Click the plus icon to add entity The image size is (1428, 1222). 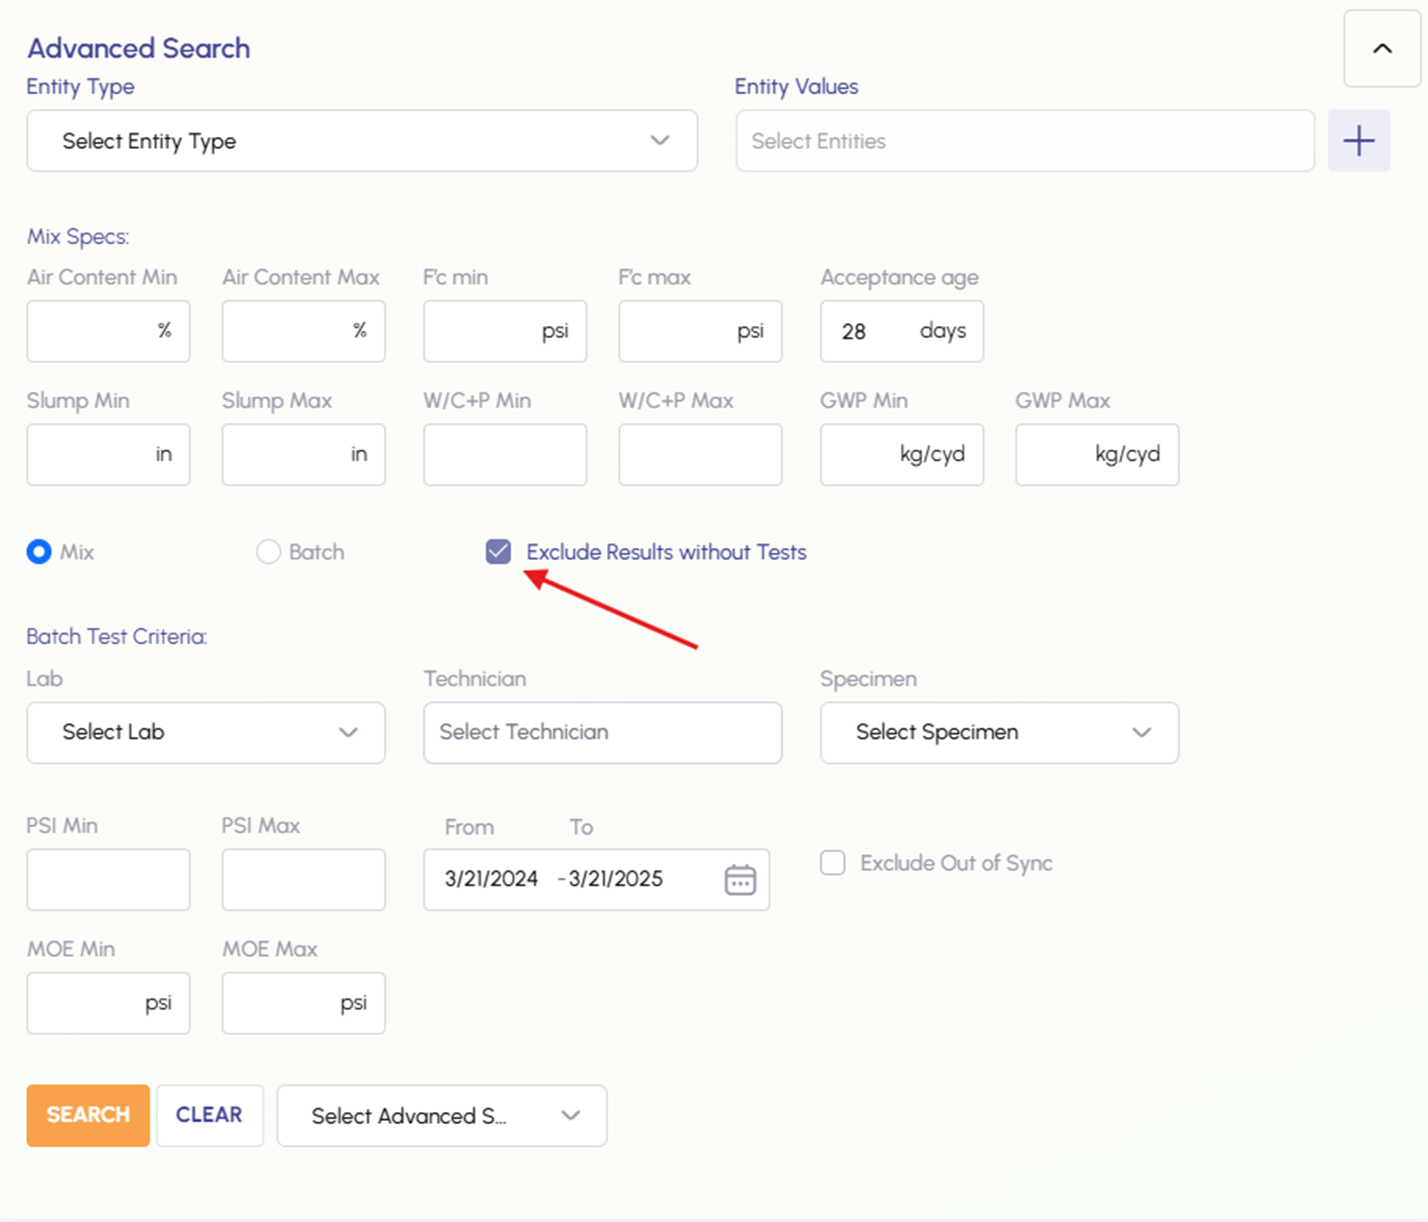1358,141
